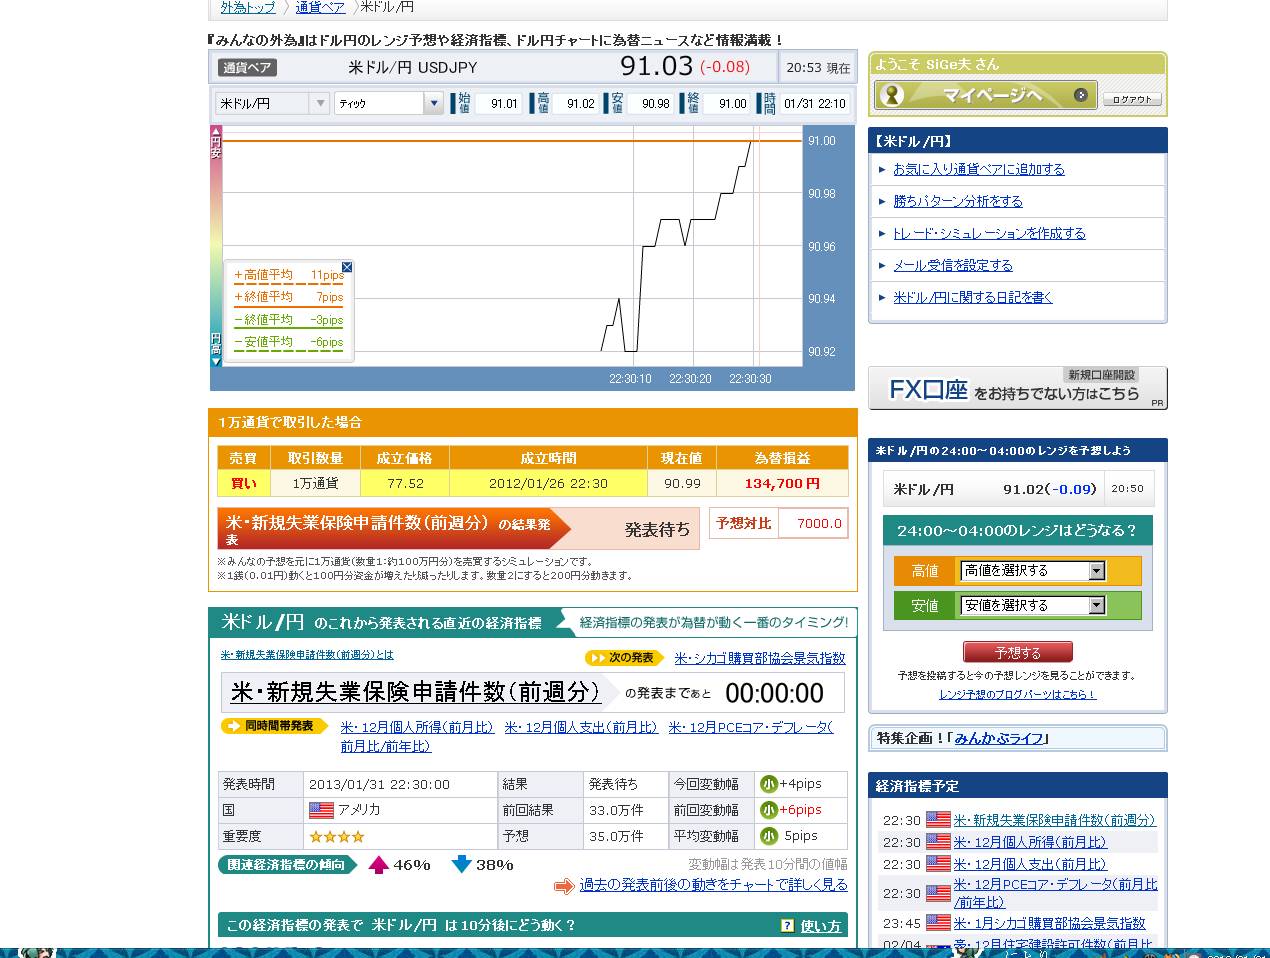Click the 91.03 current rate display
The image size is (1270, 958).
[656, 66]
